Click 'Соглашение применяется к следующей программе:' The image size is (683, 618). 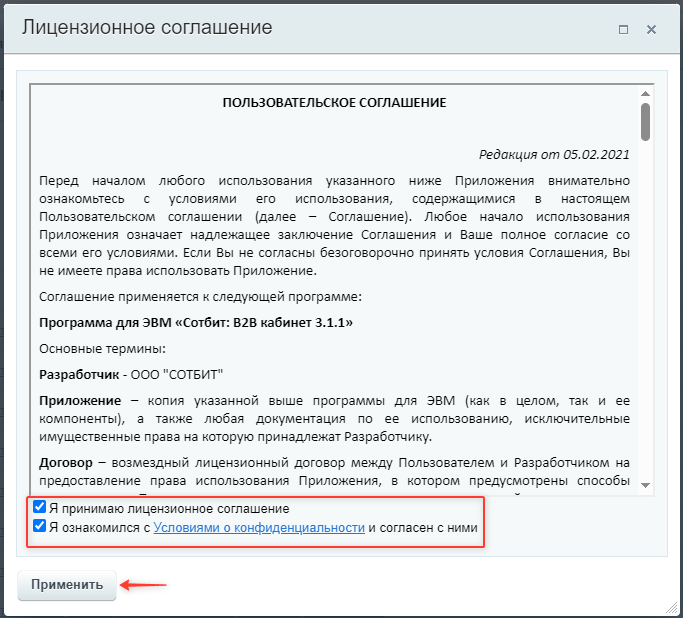pyautogui.click(x=200, y=297)
